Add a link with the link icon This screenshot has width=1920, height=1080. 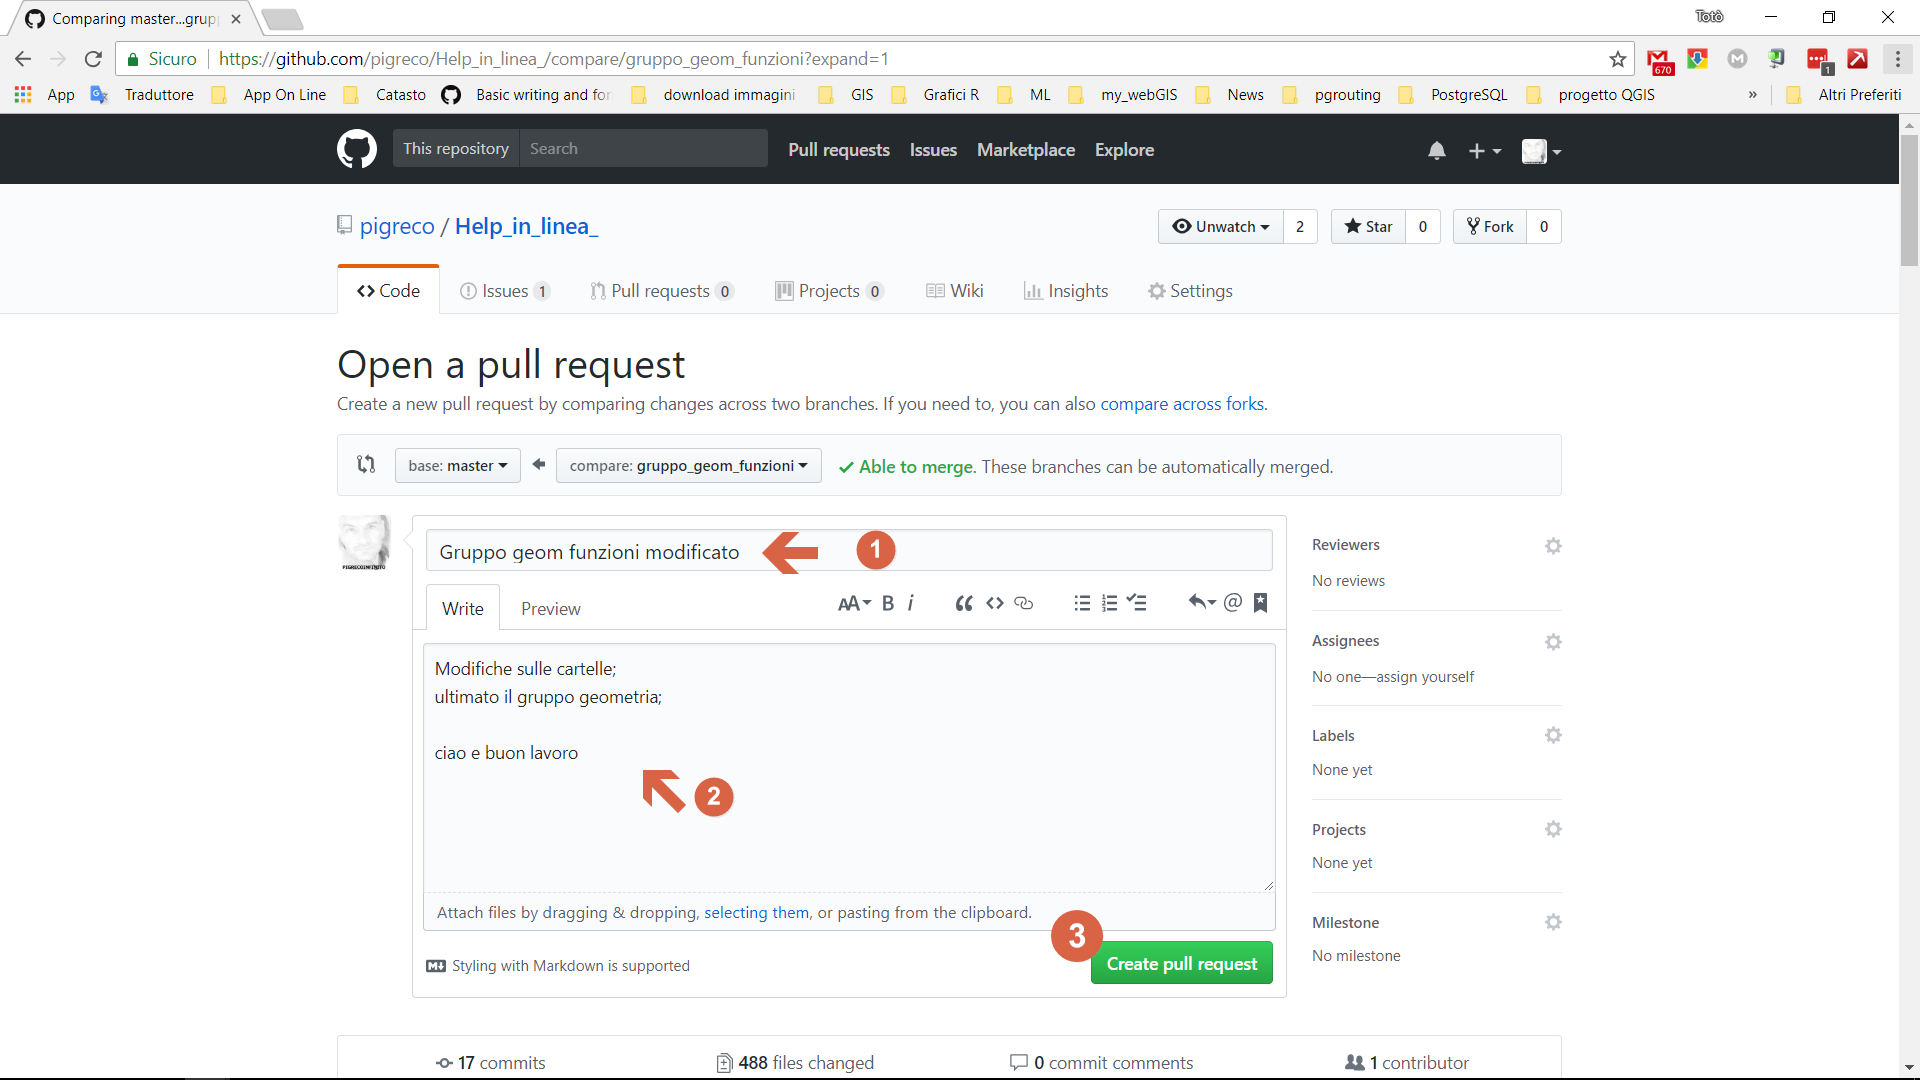[1023, 603]
